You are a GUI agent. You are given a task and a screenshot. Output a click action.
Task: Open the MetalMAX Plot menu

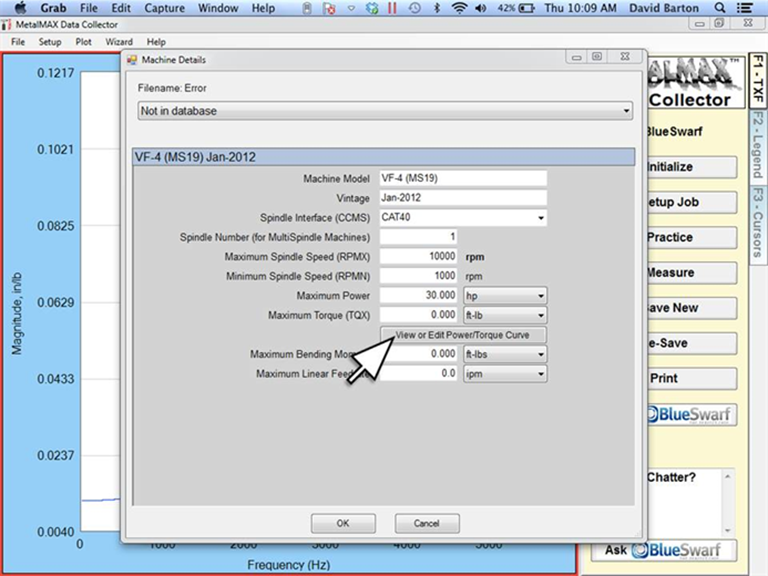coord(83,42)
